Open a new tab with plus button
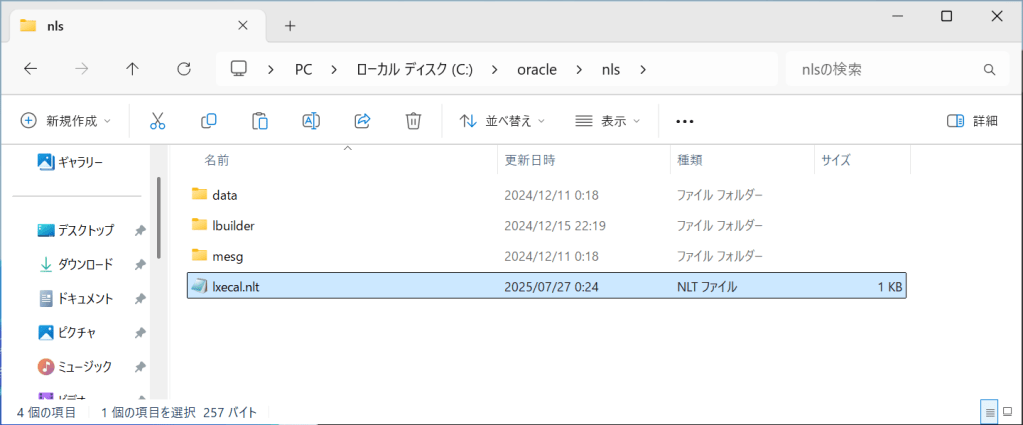Viewport: 1023px width, 425px height. click(x=290, y=25)
